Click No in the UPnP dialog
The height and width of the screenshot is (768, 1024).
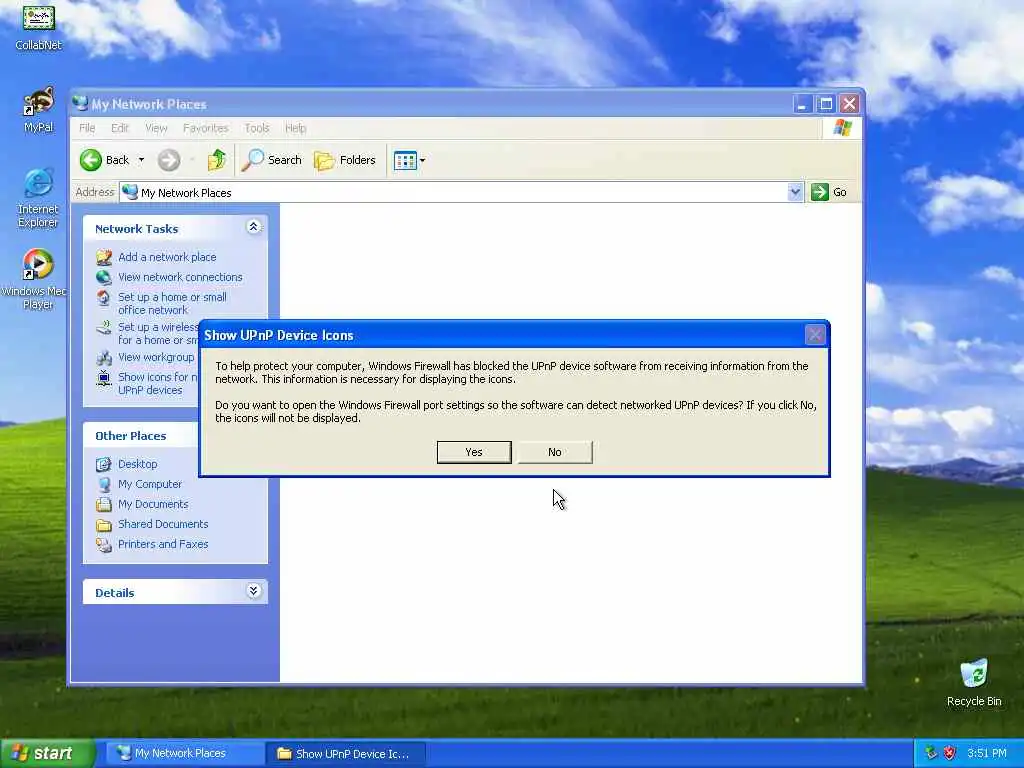(554, 452)
